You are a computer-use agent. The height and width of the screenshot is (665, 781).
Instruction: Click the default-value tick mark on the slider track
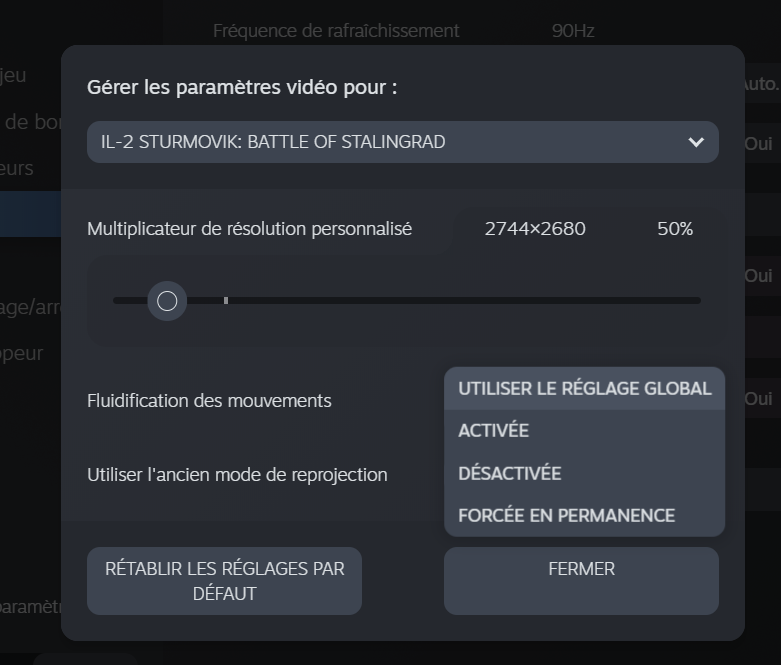point(226,300)
